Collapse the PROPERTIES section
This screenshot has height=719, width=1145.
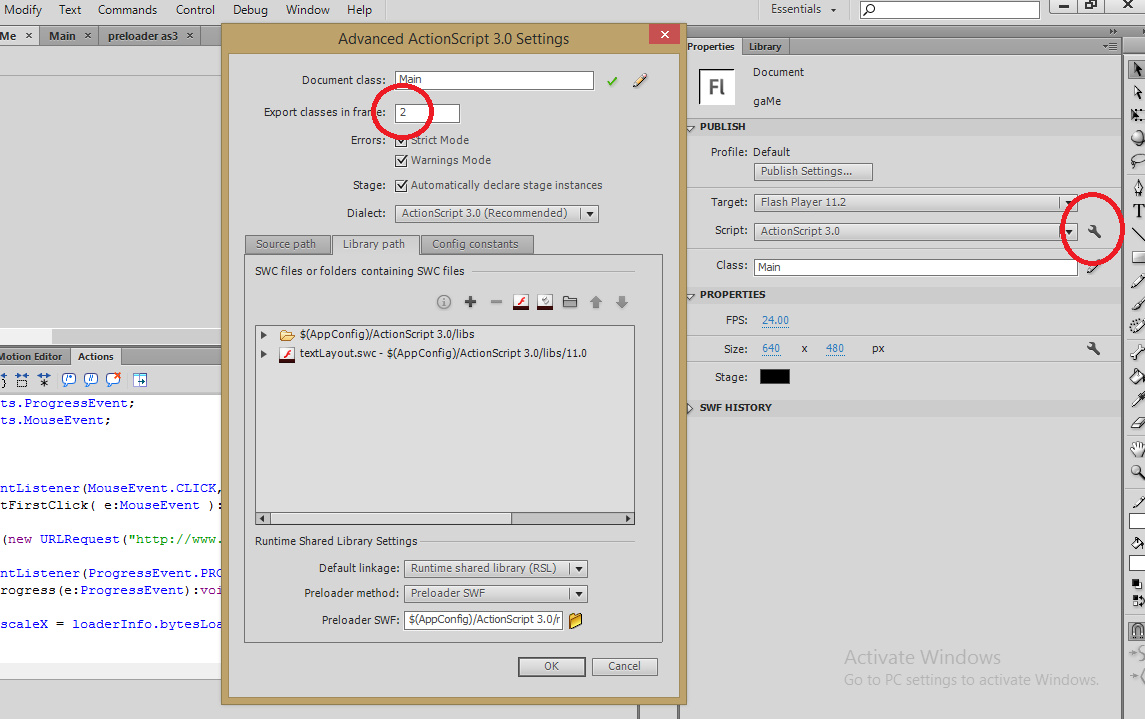point(691,296)
